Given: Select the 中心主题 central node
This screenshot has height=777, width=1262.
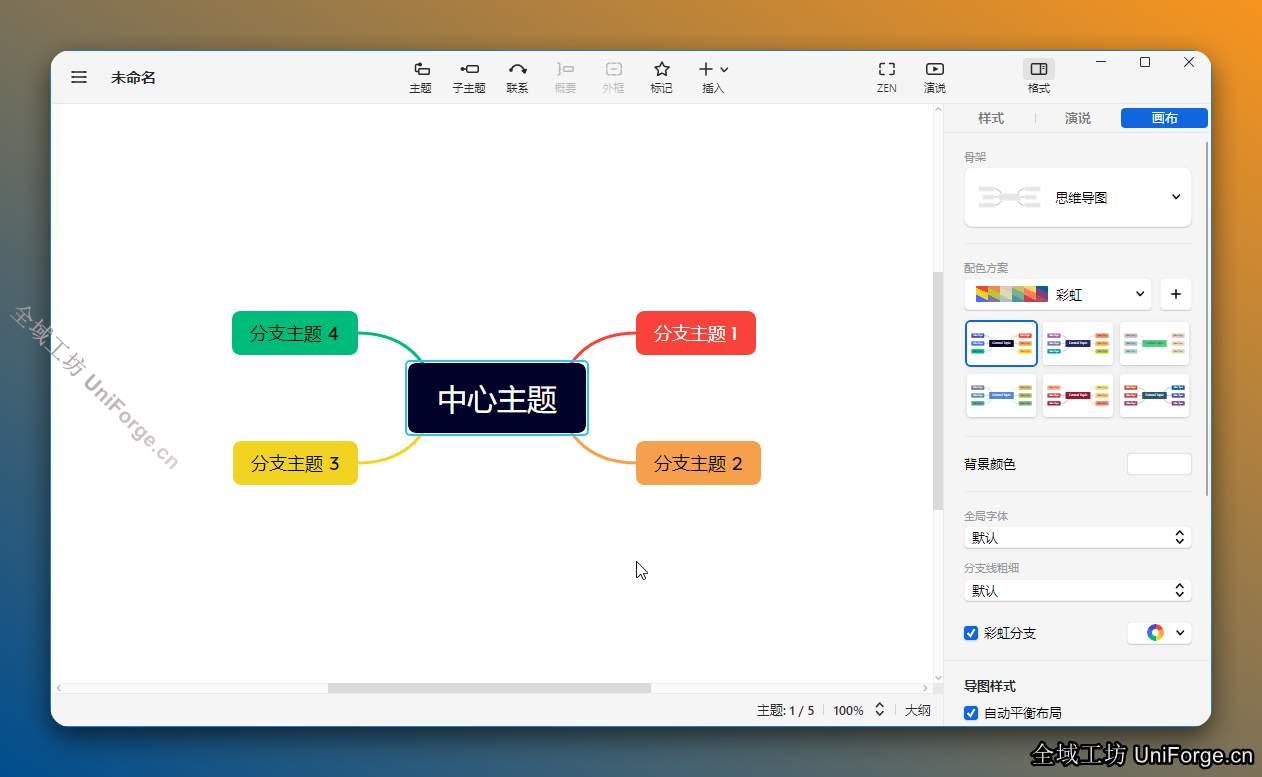Looking at the screenshot, I should pos(497,399).
